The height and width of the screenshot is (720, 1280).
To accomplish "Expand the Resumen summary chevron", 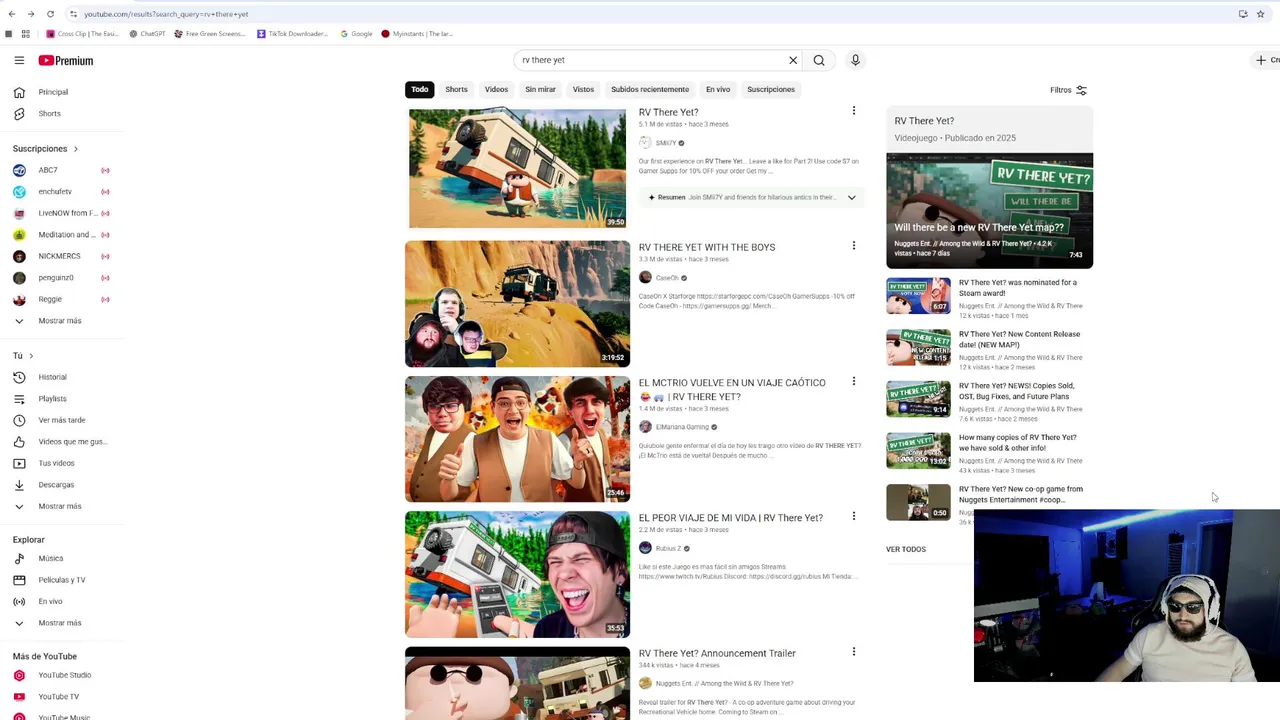I will (x=852, y=198).
